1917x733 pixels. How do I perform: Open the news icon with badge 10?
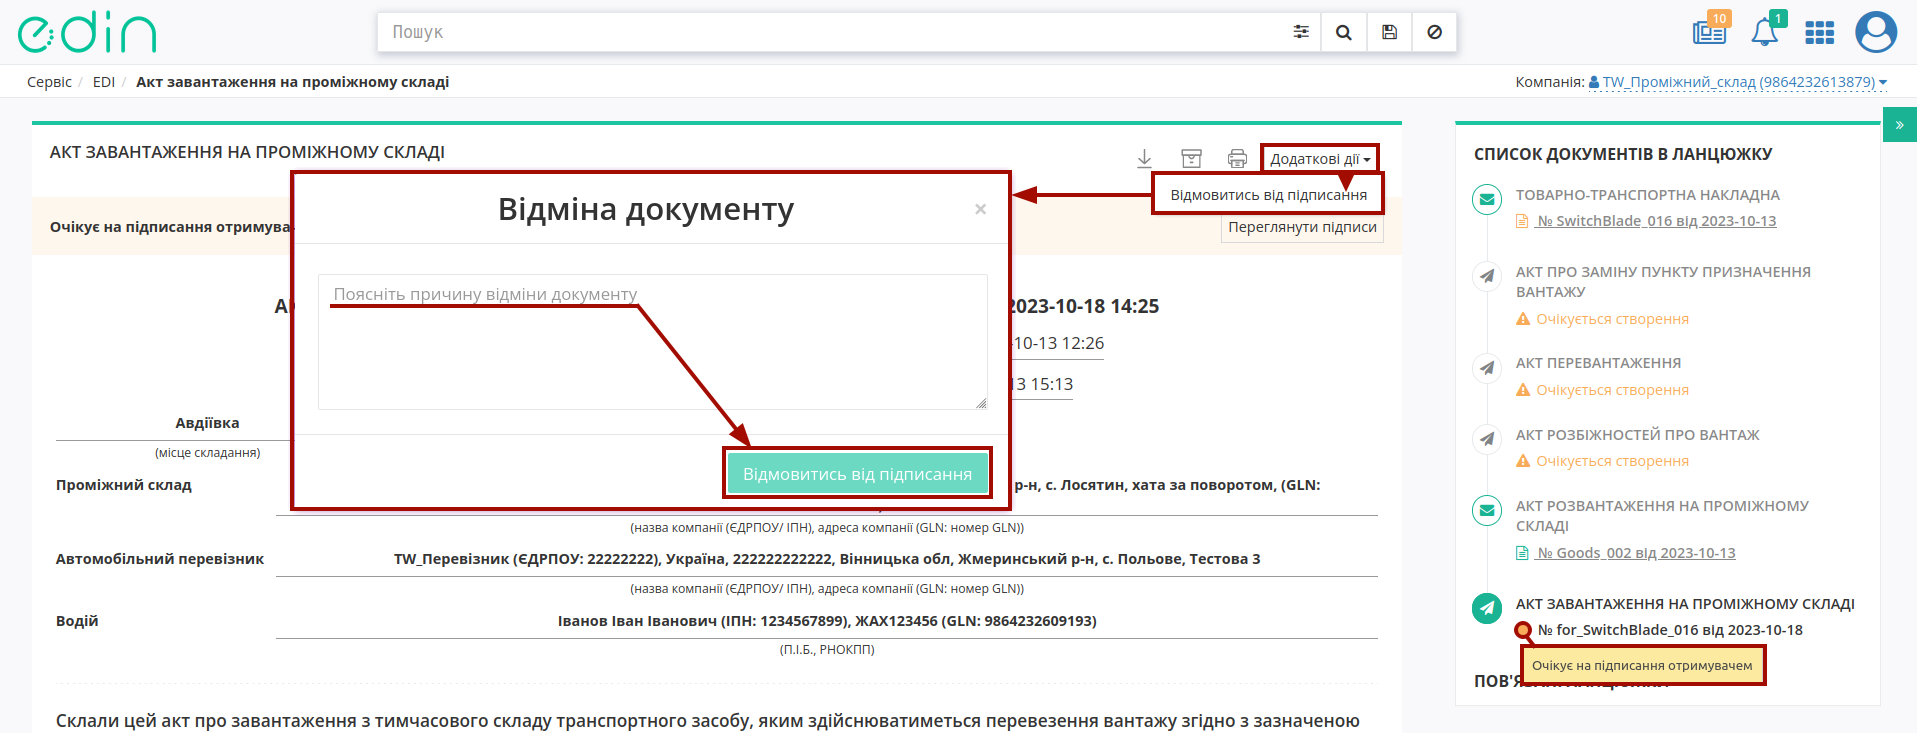[x=1710, y=31]
